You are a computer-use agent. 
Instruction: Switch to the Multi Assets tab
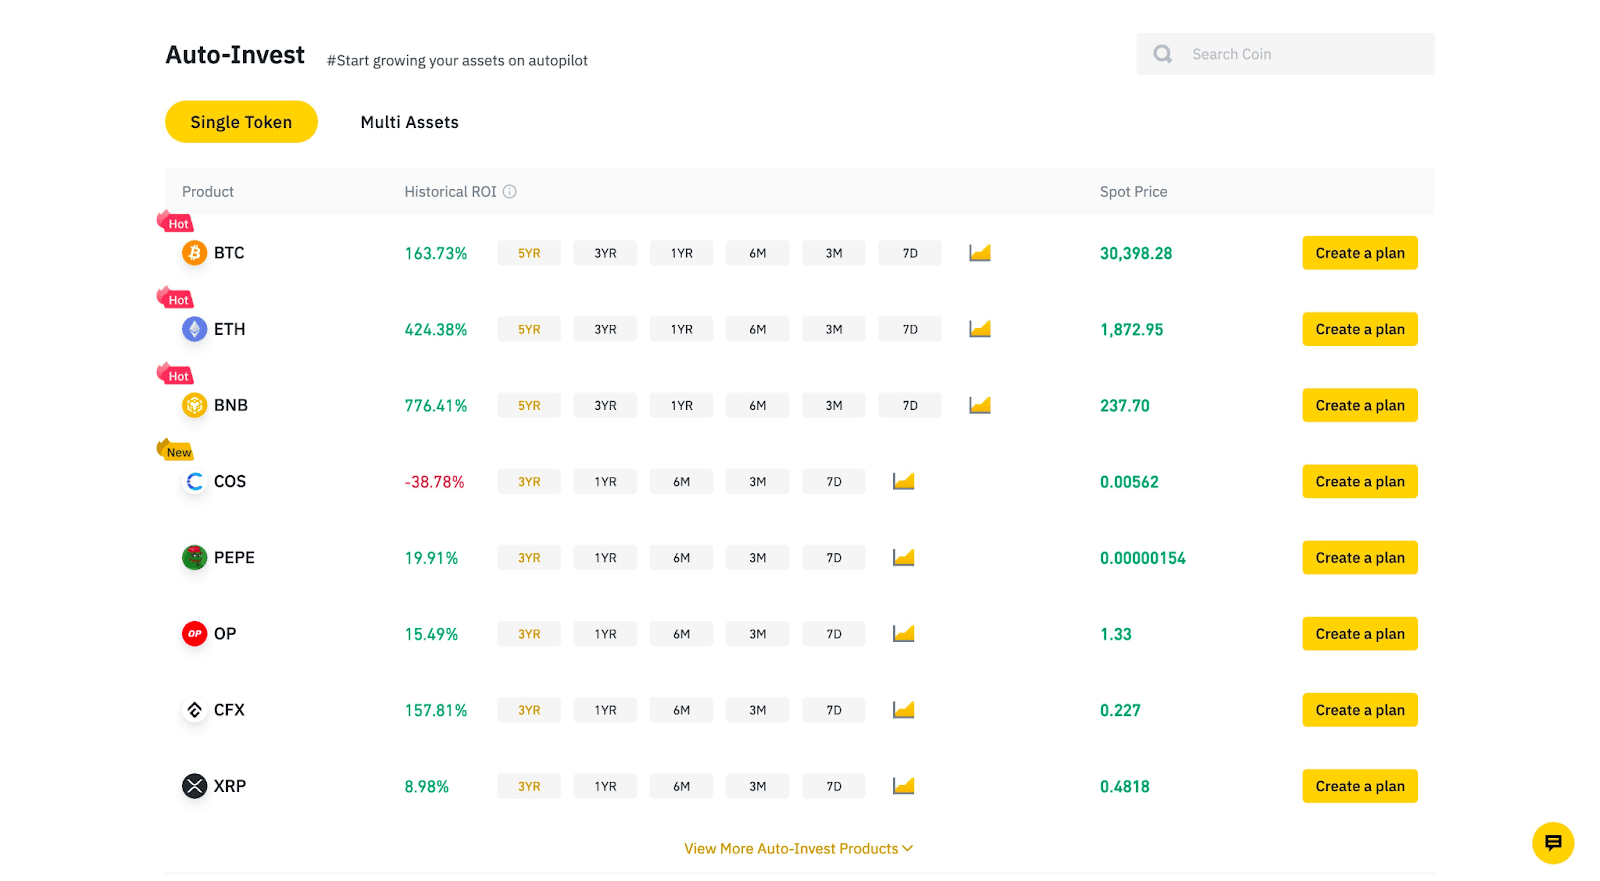(x=409, y=122)
